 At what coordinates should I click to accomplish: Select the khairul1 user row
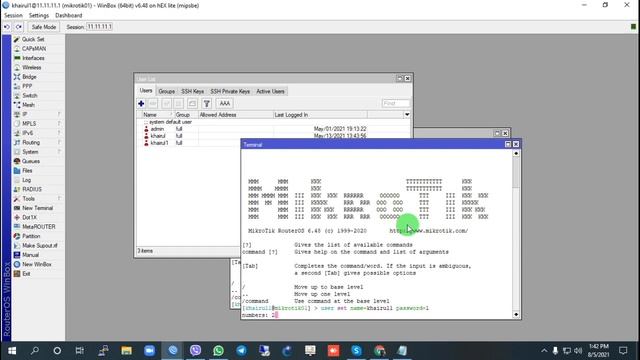189,143
